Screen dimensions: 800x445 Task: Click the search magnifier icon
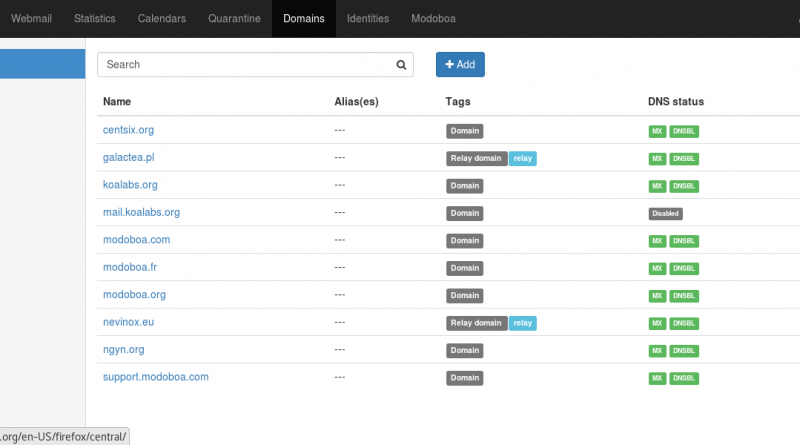(401, 65)
